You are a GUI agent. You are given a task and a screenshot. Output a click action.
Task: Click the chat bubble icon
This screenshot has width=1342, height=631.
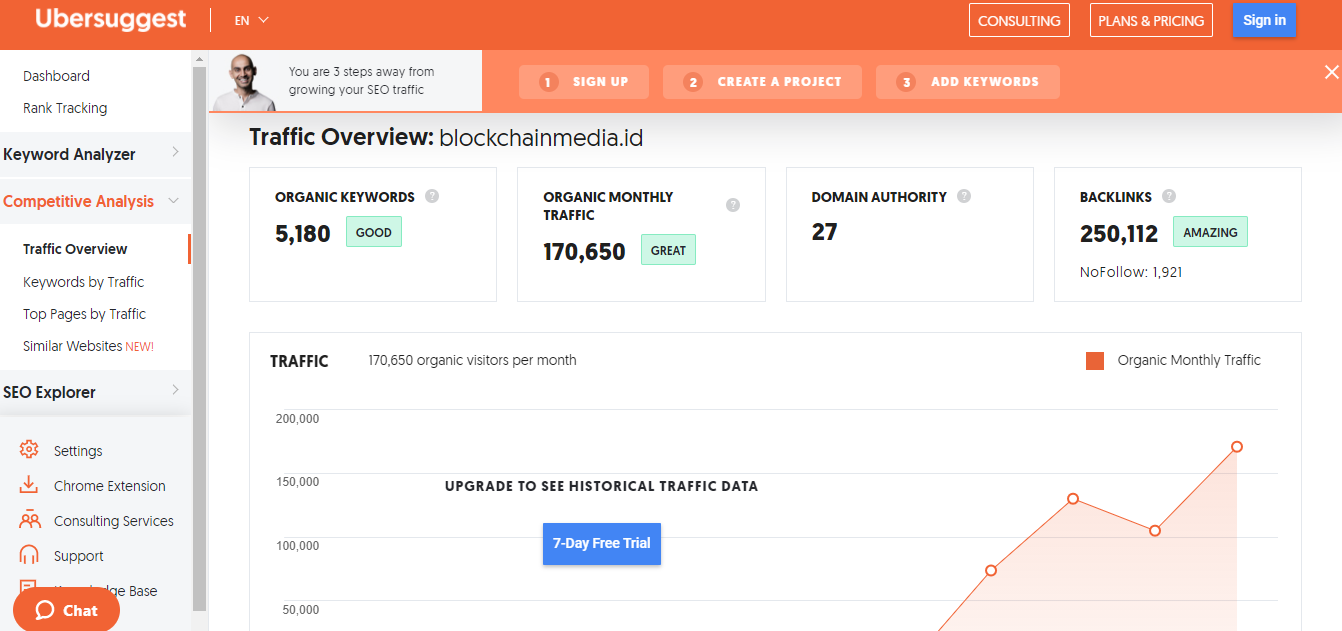pos(44,610)
